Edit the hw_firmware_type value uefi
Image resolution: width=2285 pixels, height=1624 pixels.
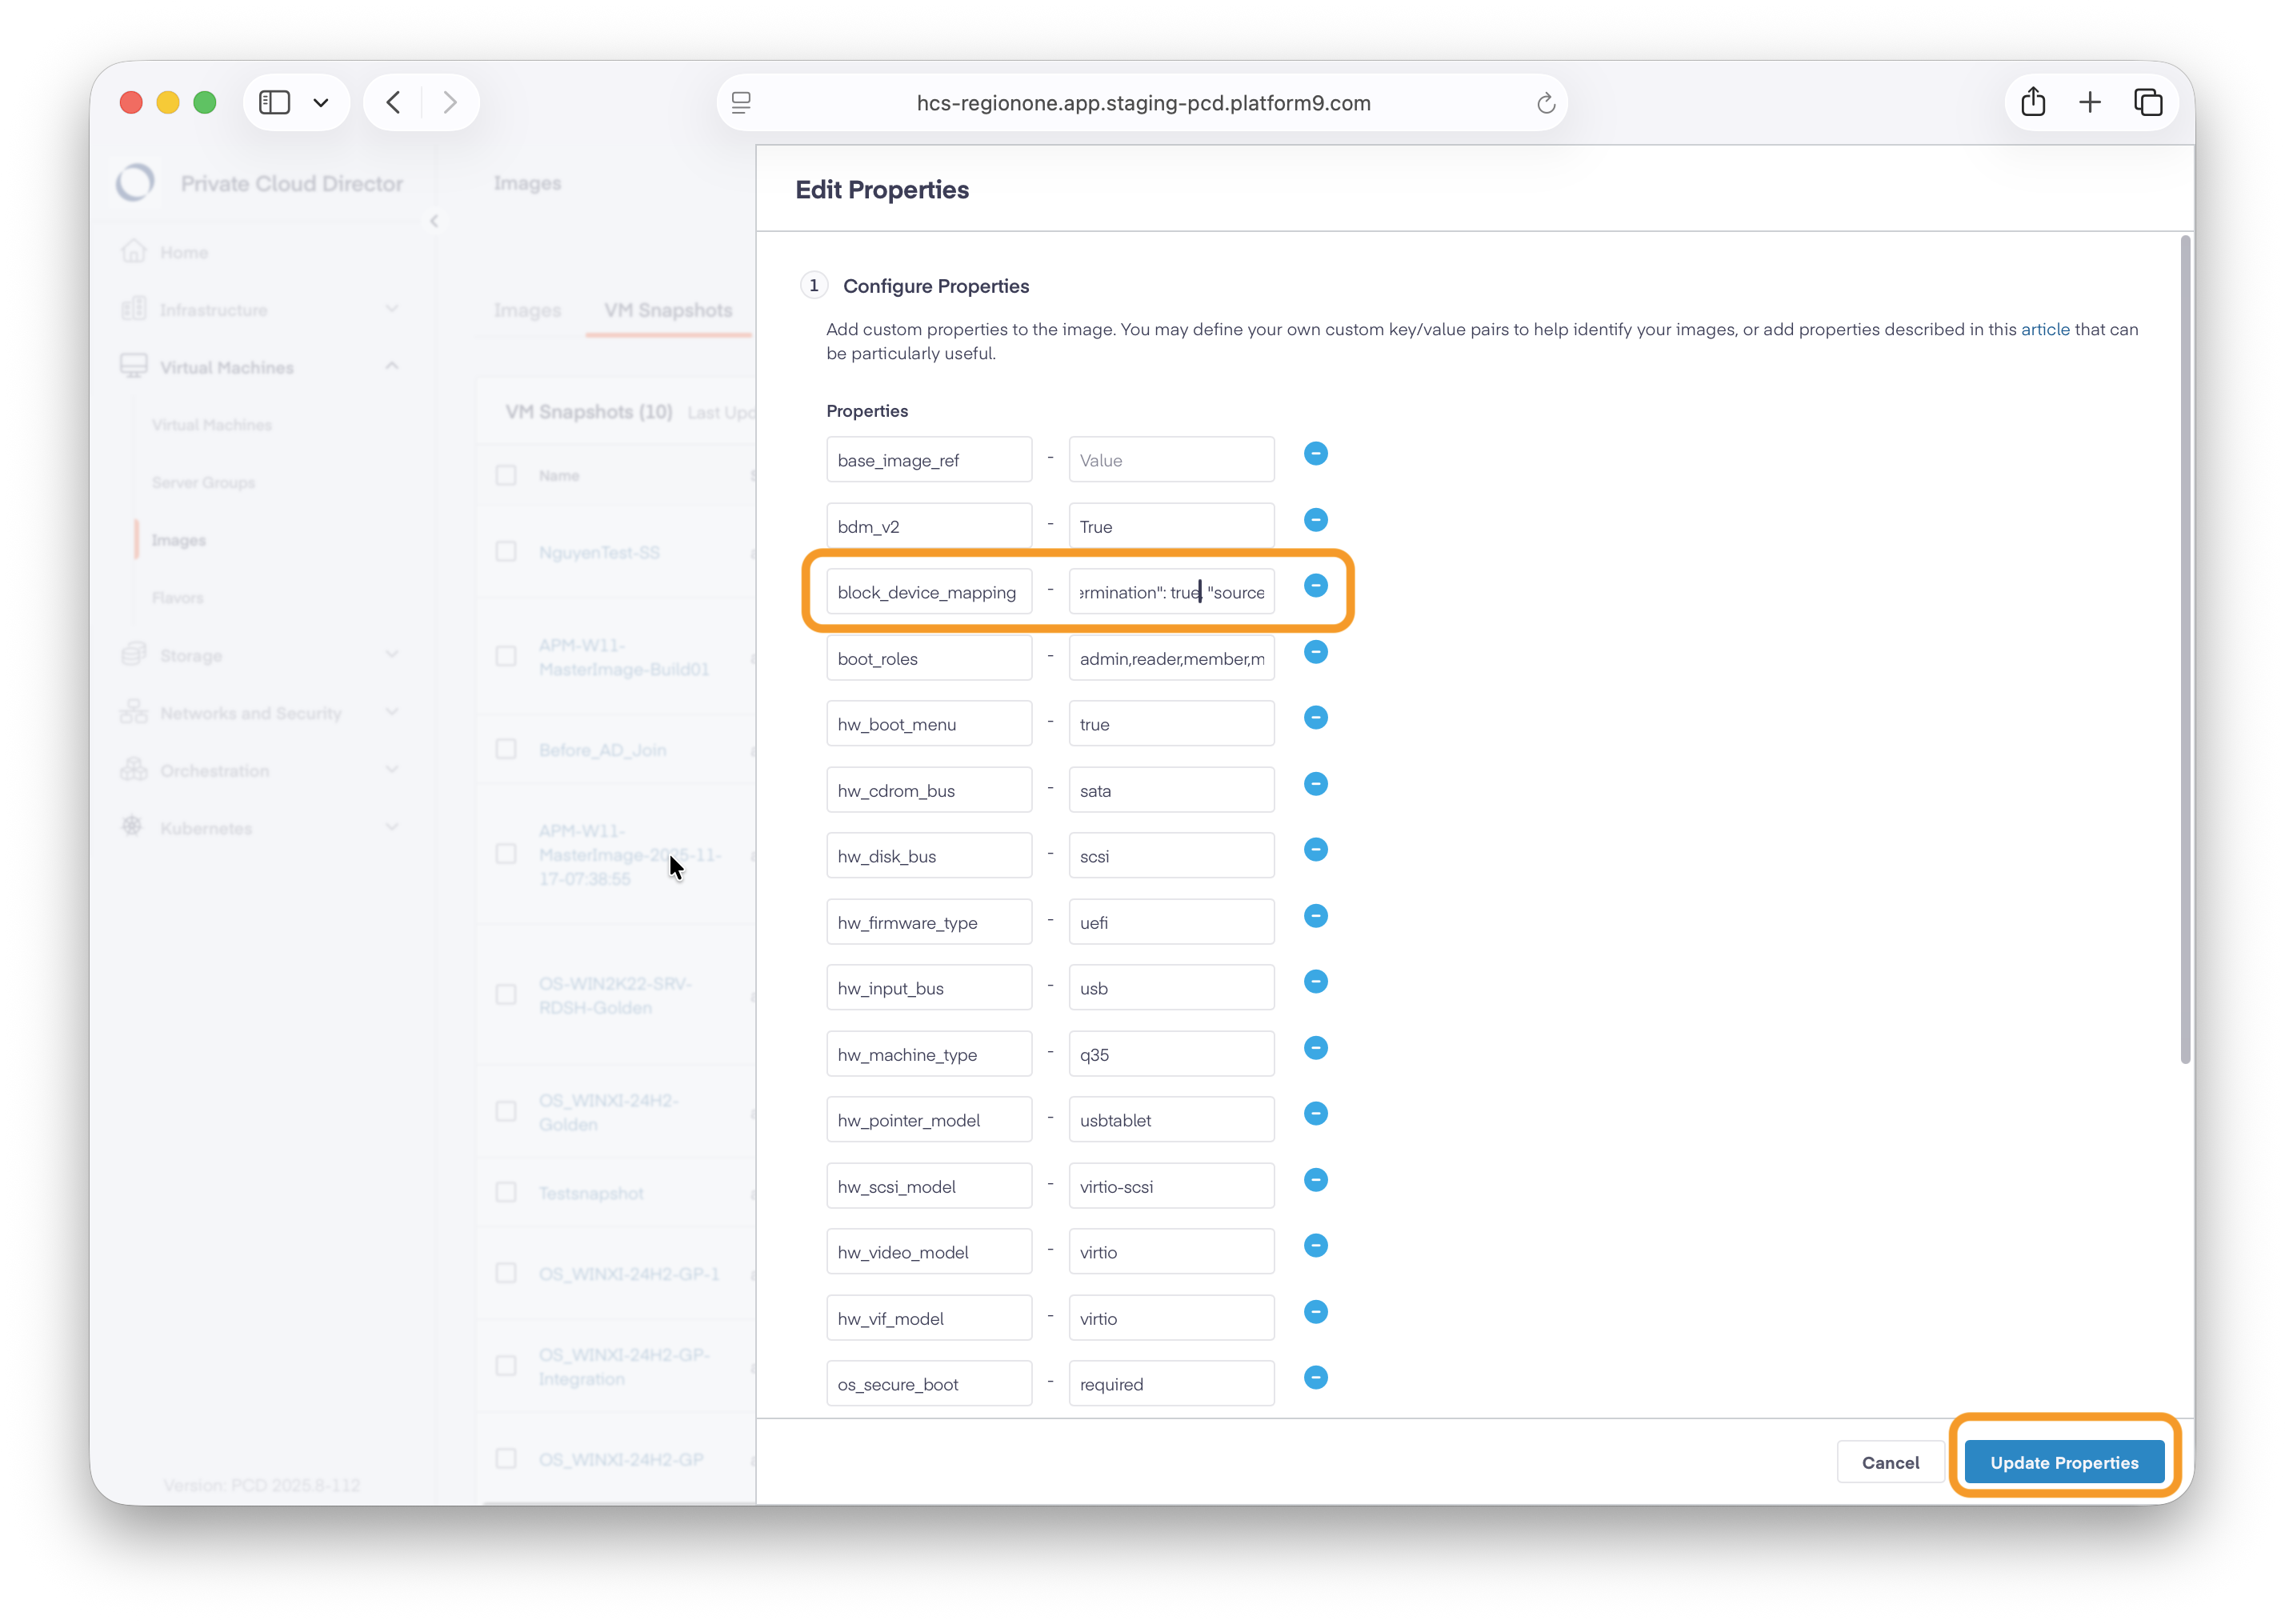tap(1171, 922)
